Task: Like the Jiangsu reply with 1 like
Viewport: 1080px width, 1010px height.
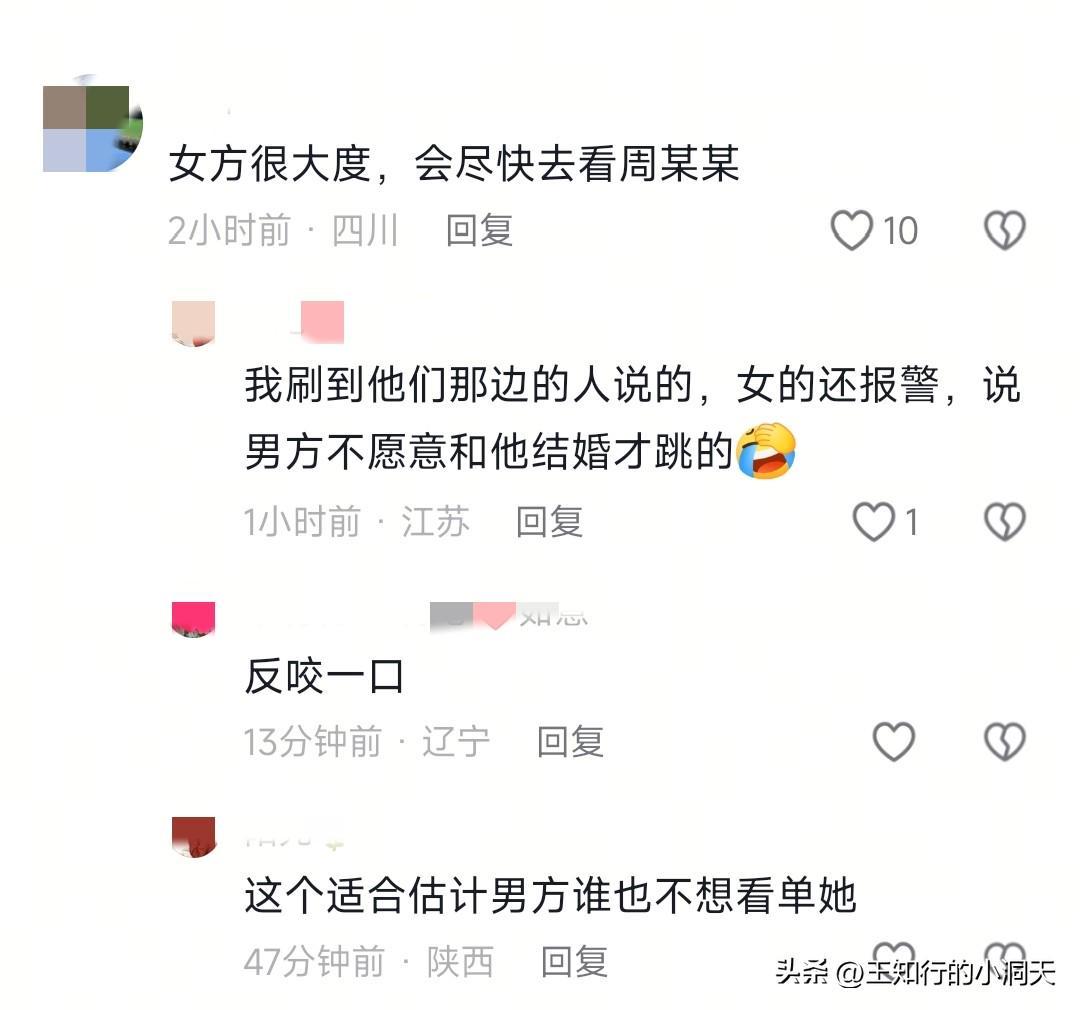Action: point(874,522)
